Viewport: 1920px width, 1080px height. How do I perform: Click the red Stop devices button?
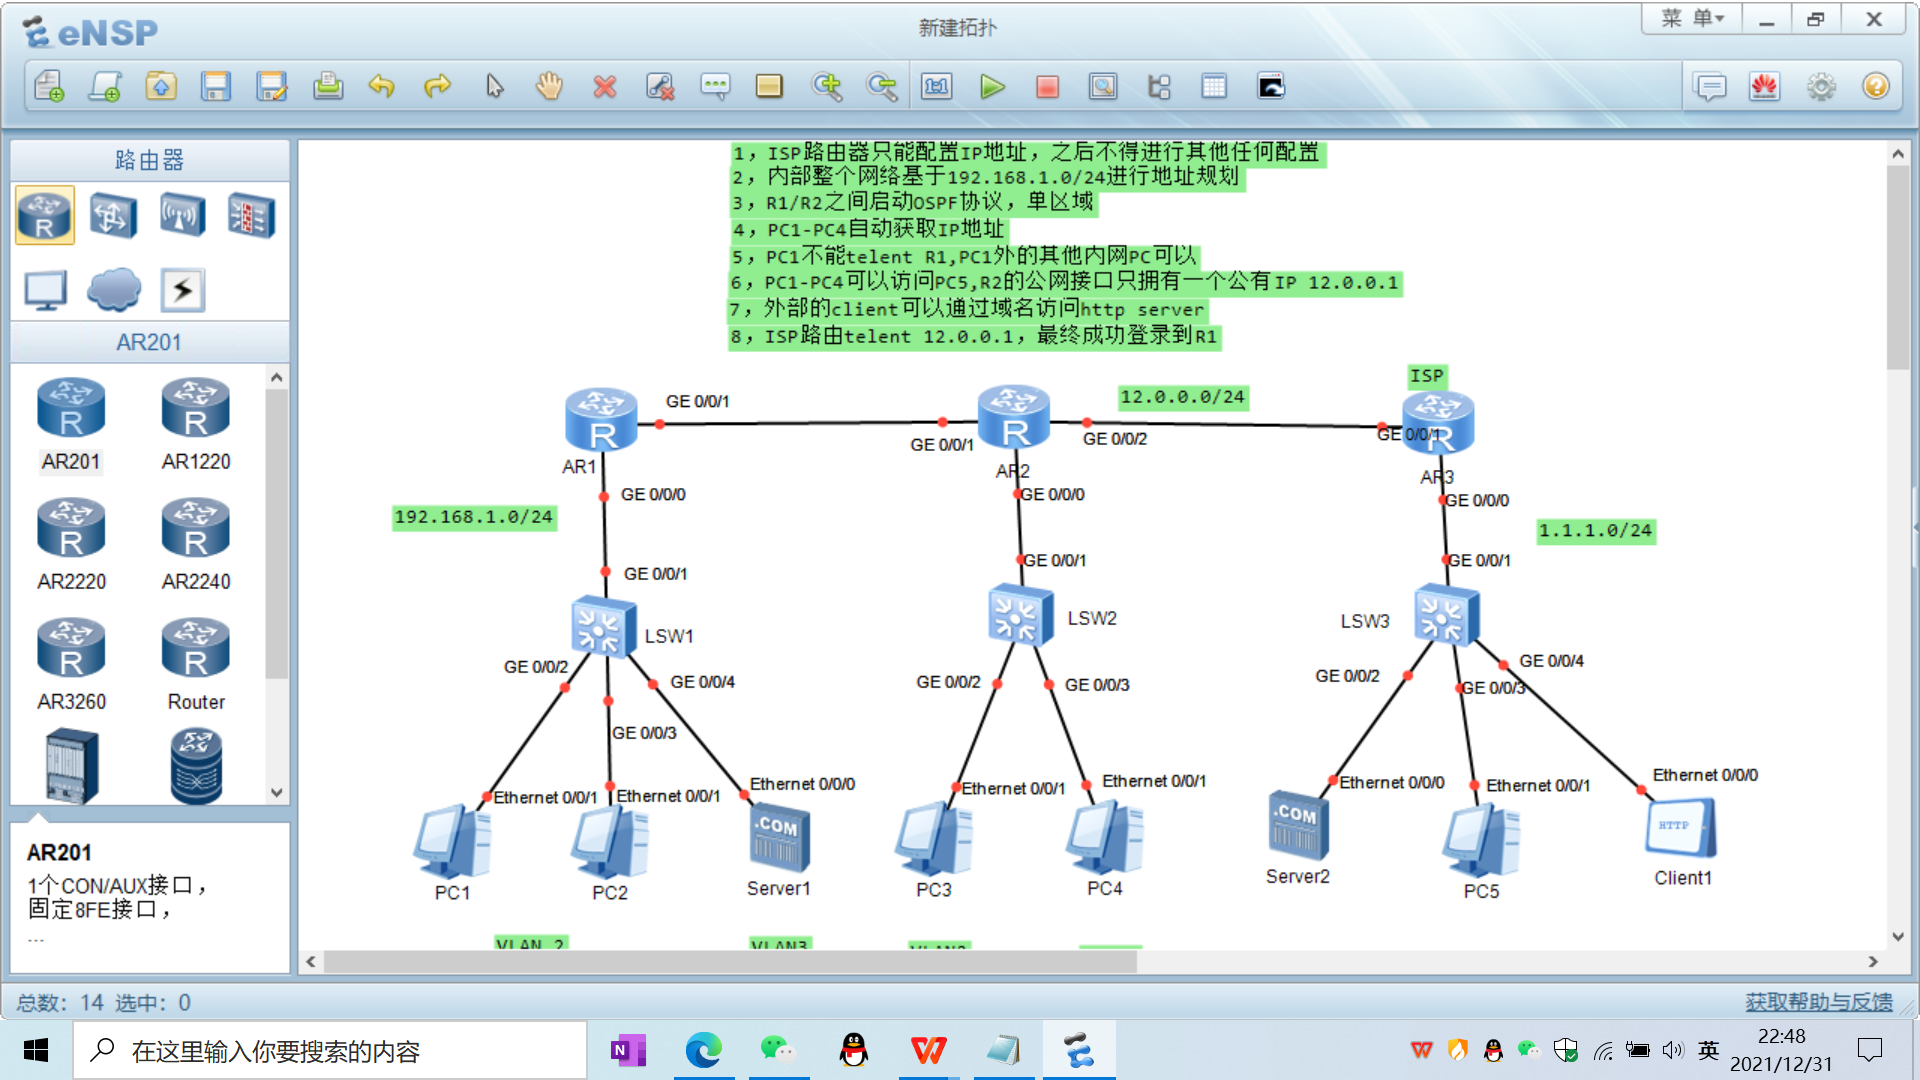tap(1047, 87)
